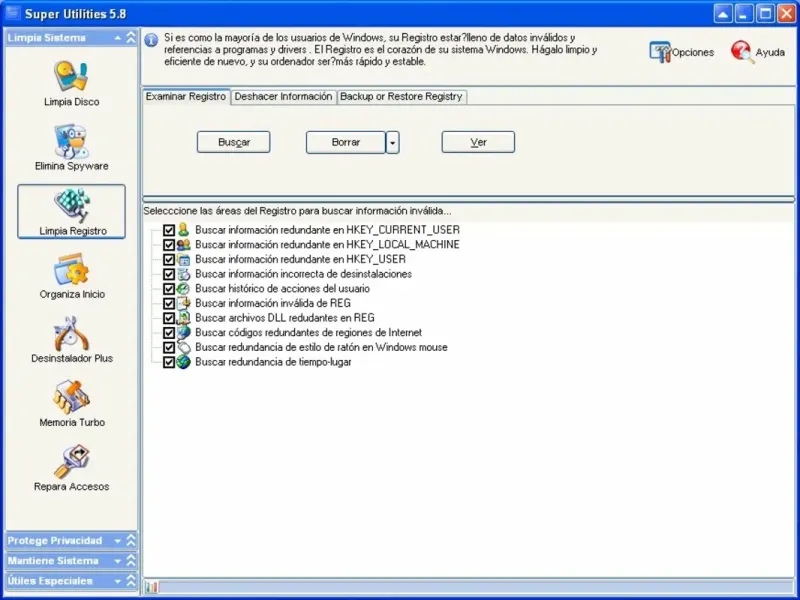
Task: Expand the Mantiene Sistema panel chevron
Action: point(131,561)
